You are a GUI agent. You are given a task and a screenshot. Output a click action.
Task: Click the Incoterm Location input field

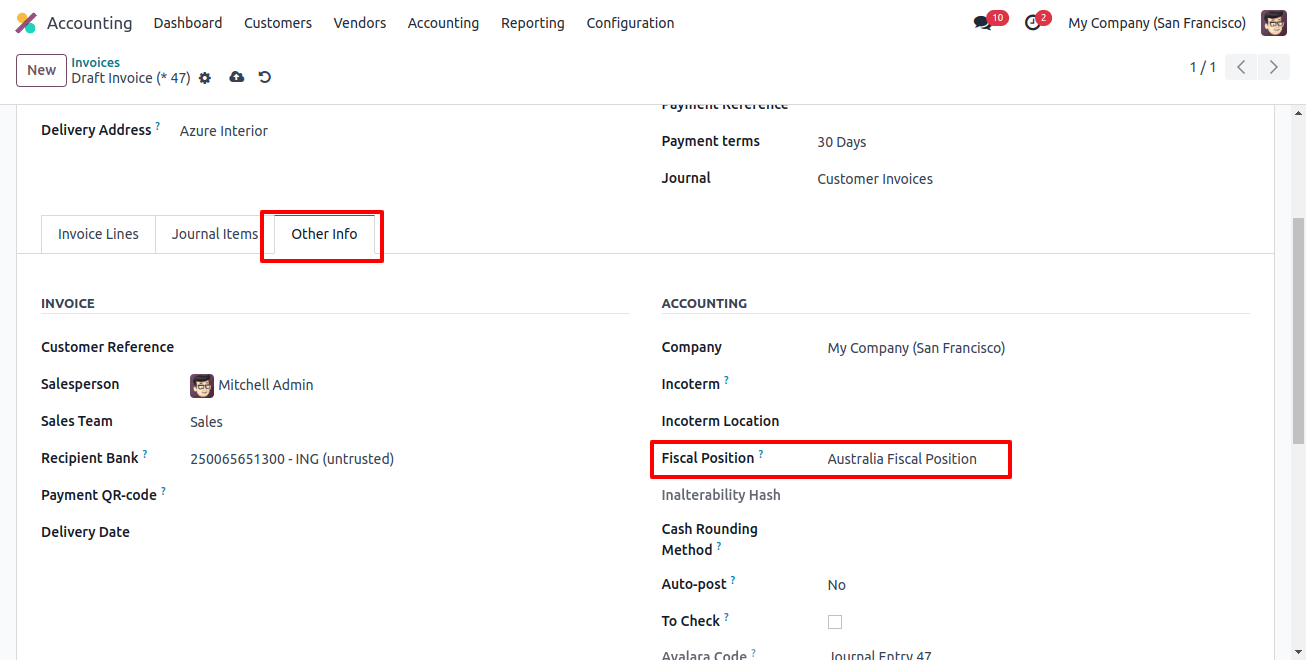coord(1039,422)
